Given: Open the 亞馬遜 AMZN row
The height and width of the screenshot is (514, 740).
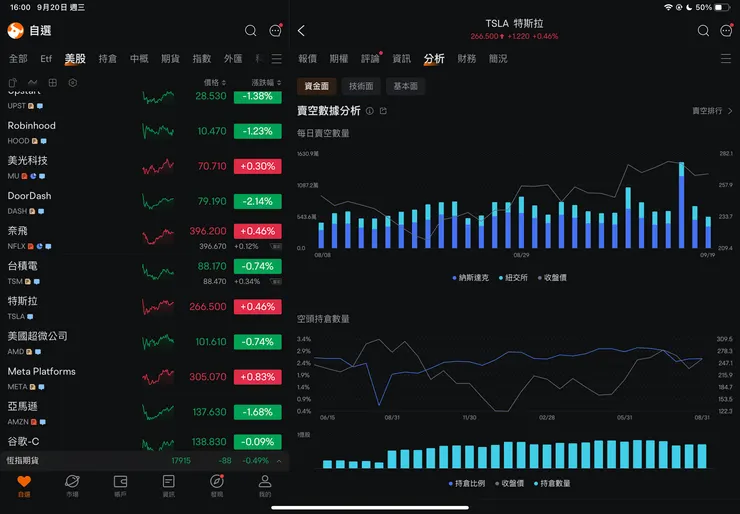Looking at the screenshot, I should tap(144, 413).
